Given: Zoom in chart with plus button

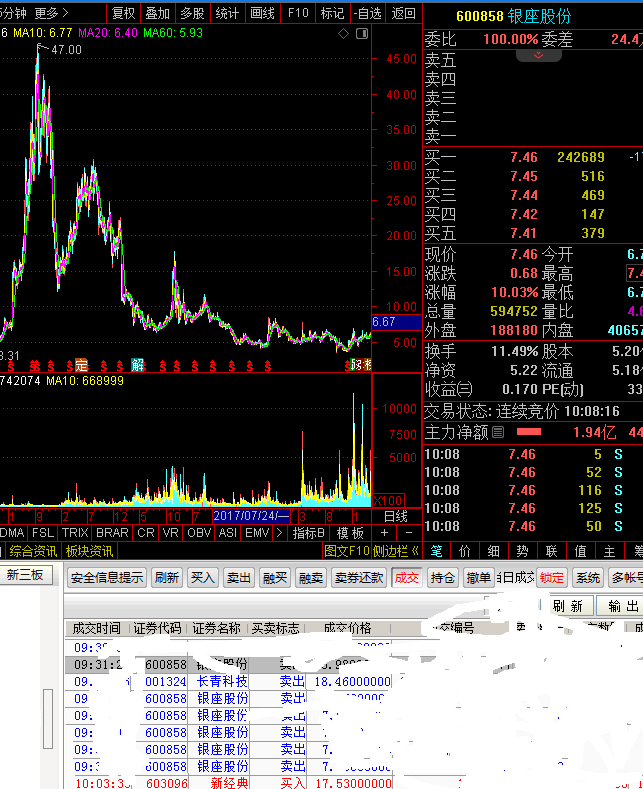Looking at the screenshot, I should click(x=384, y=532).
